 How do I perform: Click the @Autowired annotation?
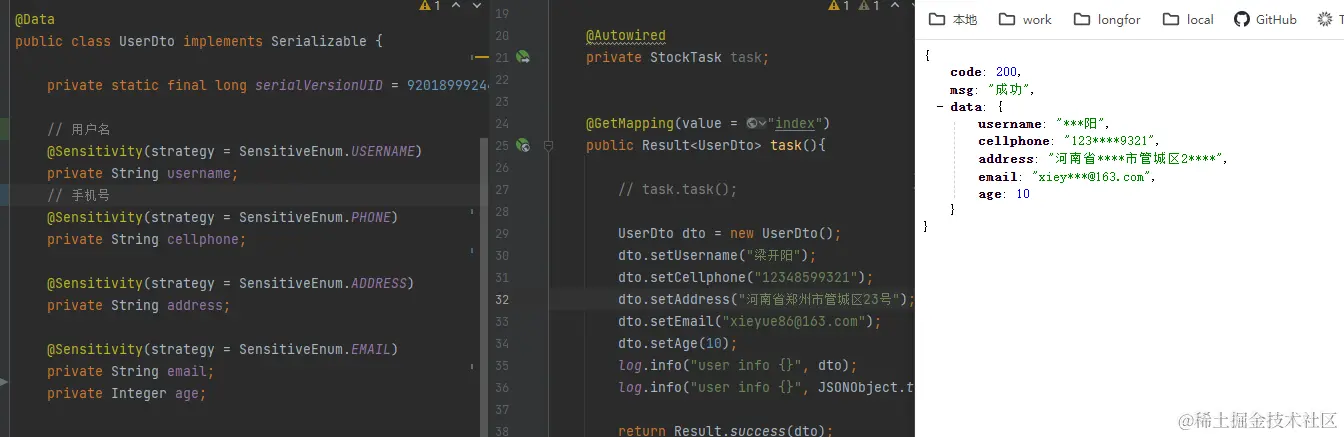[x=626, y=35]
